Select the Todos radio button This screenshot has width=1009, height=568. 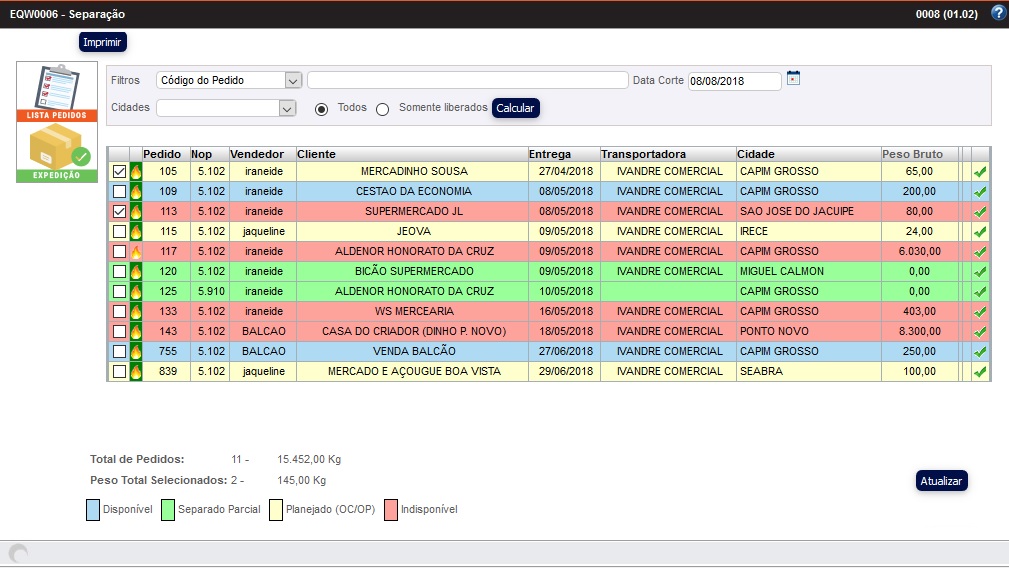click(321, 109)
